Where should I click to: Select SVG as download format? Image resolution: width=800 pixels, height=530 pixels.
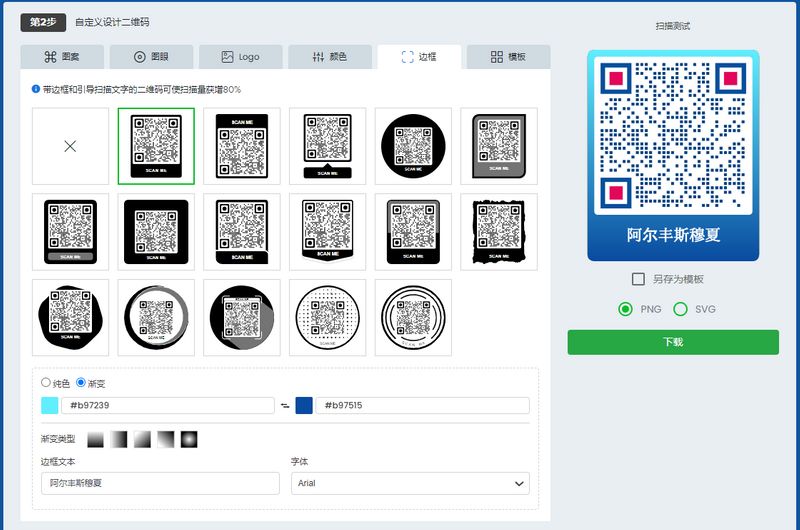681,309
